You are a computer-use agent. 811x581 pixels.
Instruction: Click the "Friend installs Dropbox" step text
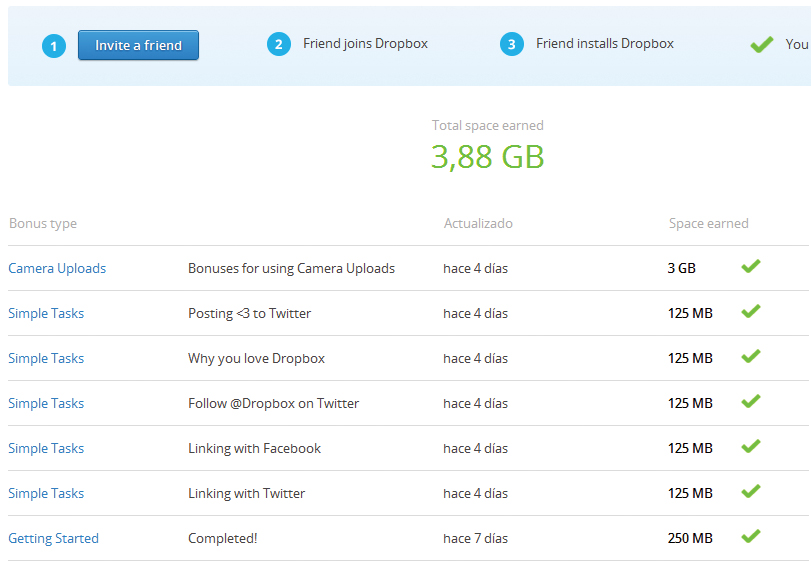click(x=605, y=44)
